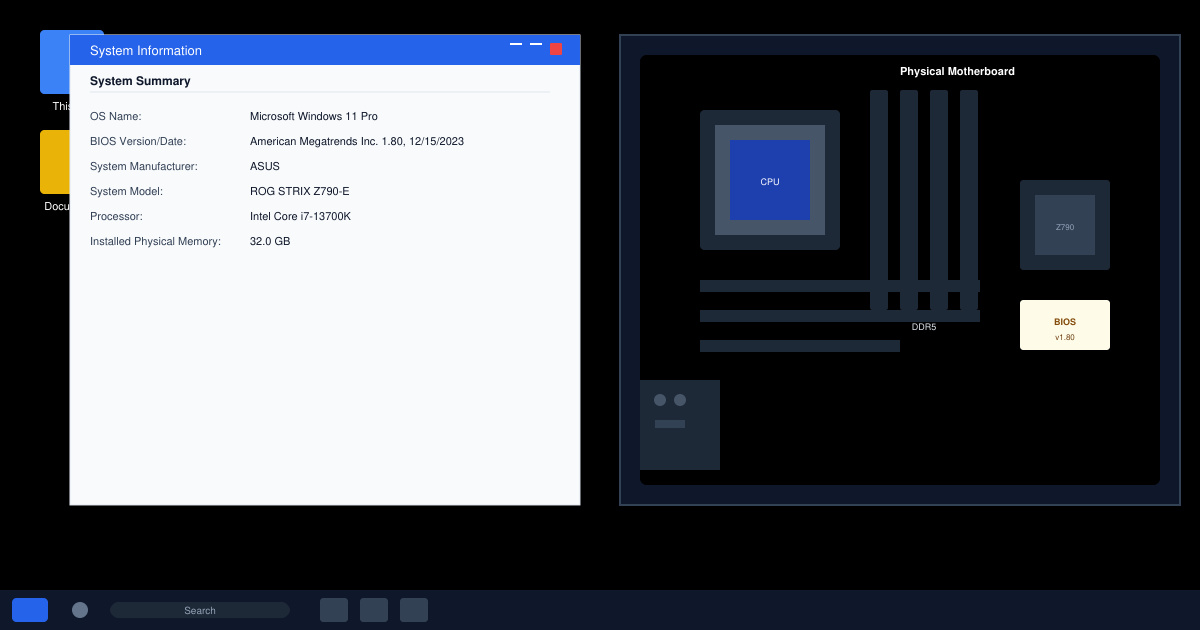Click the blue CPU chip on motherboard

770,180
